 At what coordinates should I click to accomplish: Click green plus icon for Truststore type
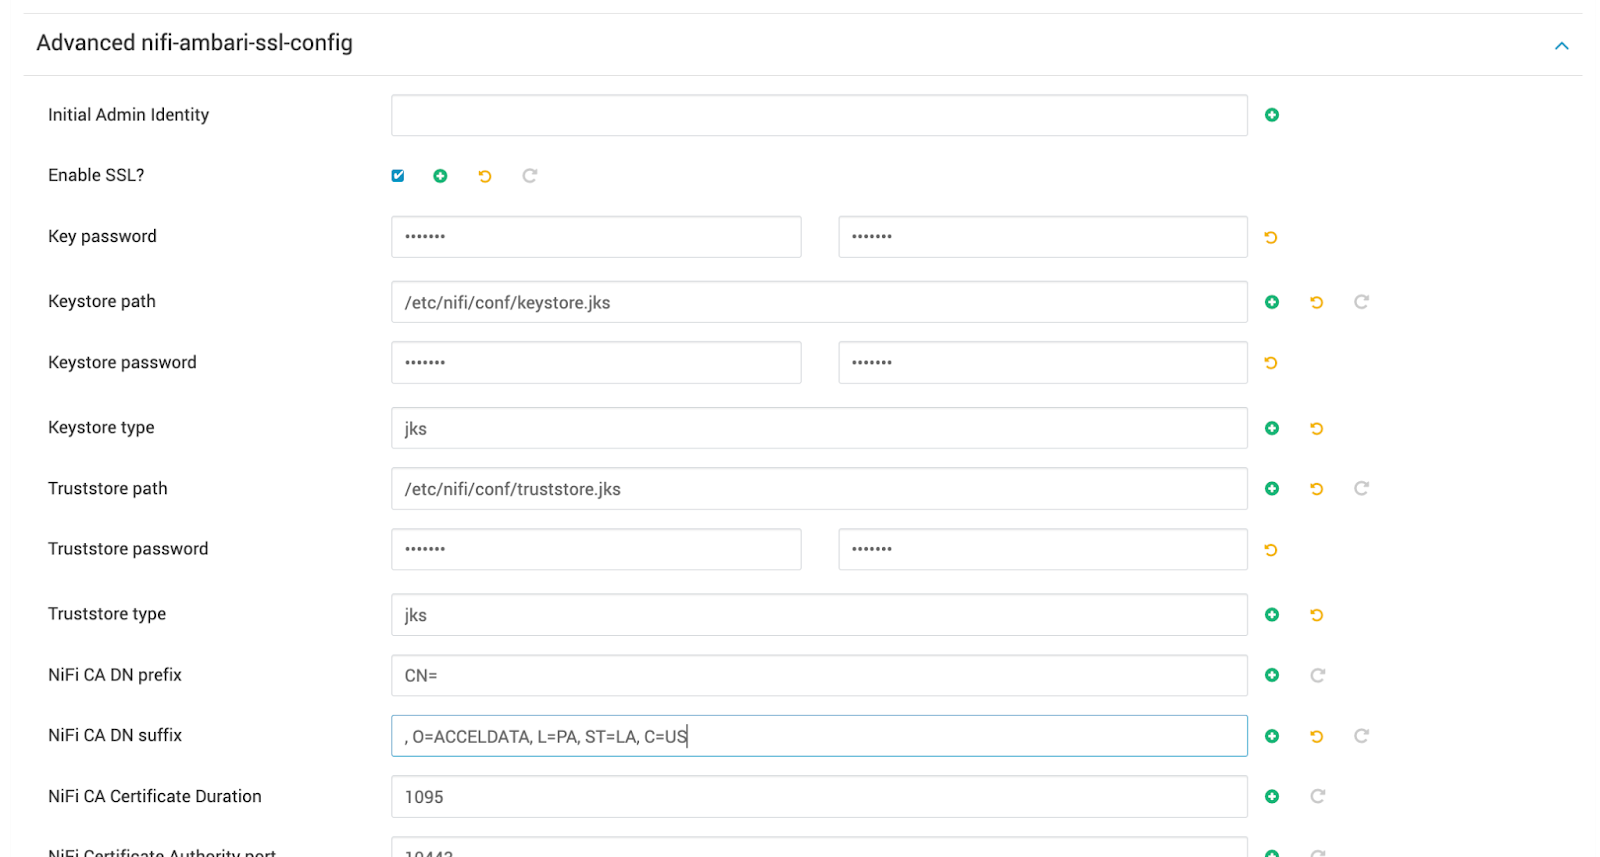1272,615
